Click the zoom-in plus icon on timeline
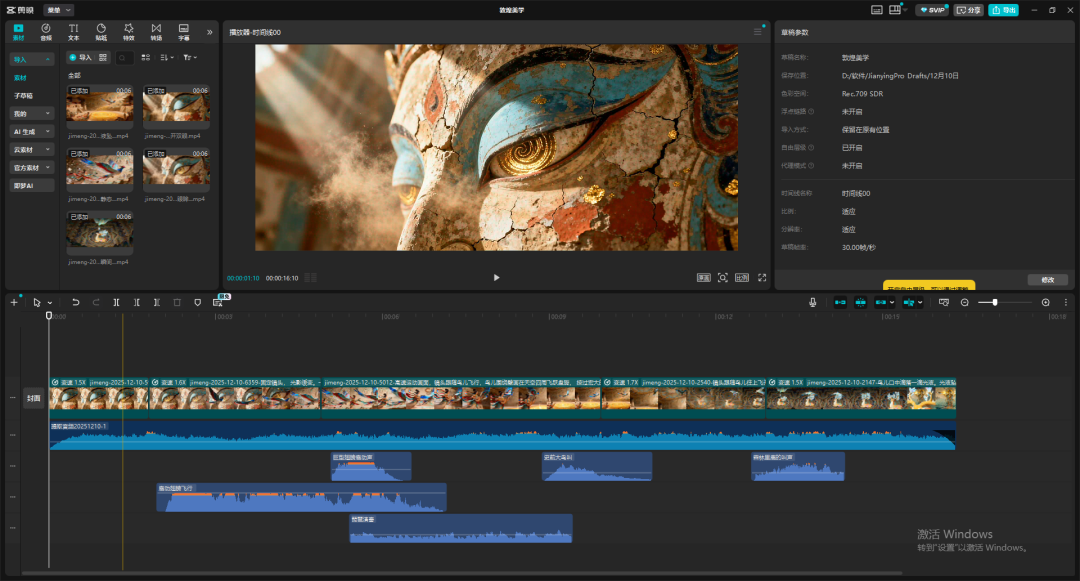1080x581 pixels. point(1046,302)
